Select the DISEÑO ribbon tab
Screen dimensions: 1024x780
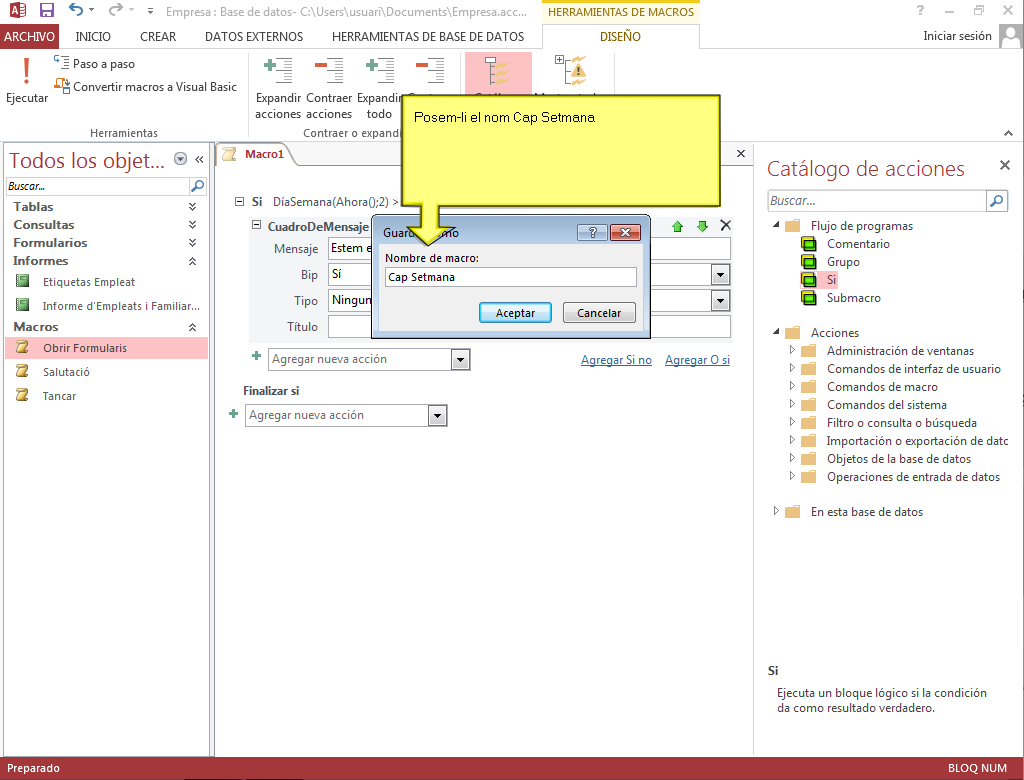(x=620, y=37)
